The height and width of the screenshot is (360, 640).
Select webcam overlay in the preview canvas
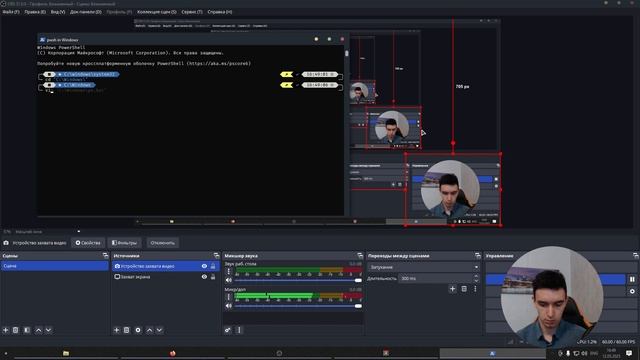coord(453,189)
